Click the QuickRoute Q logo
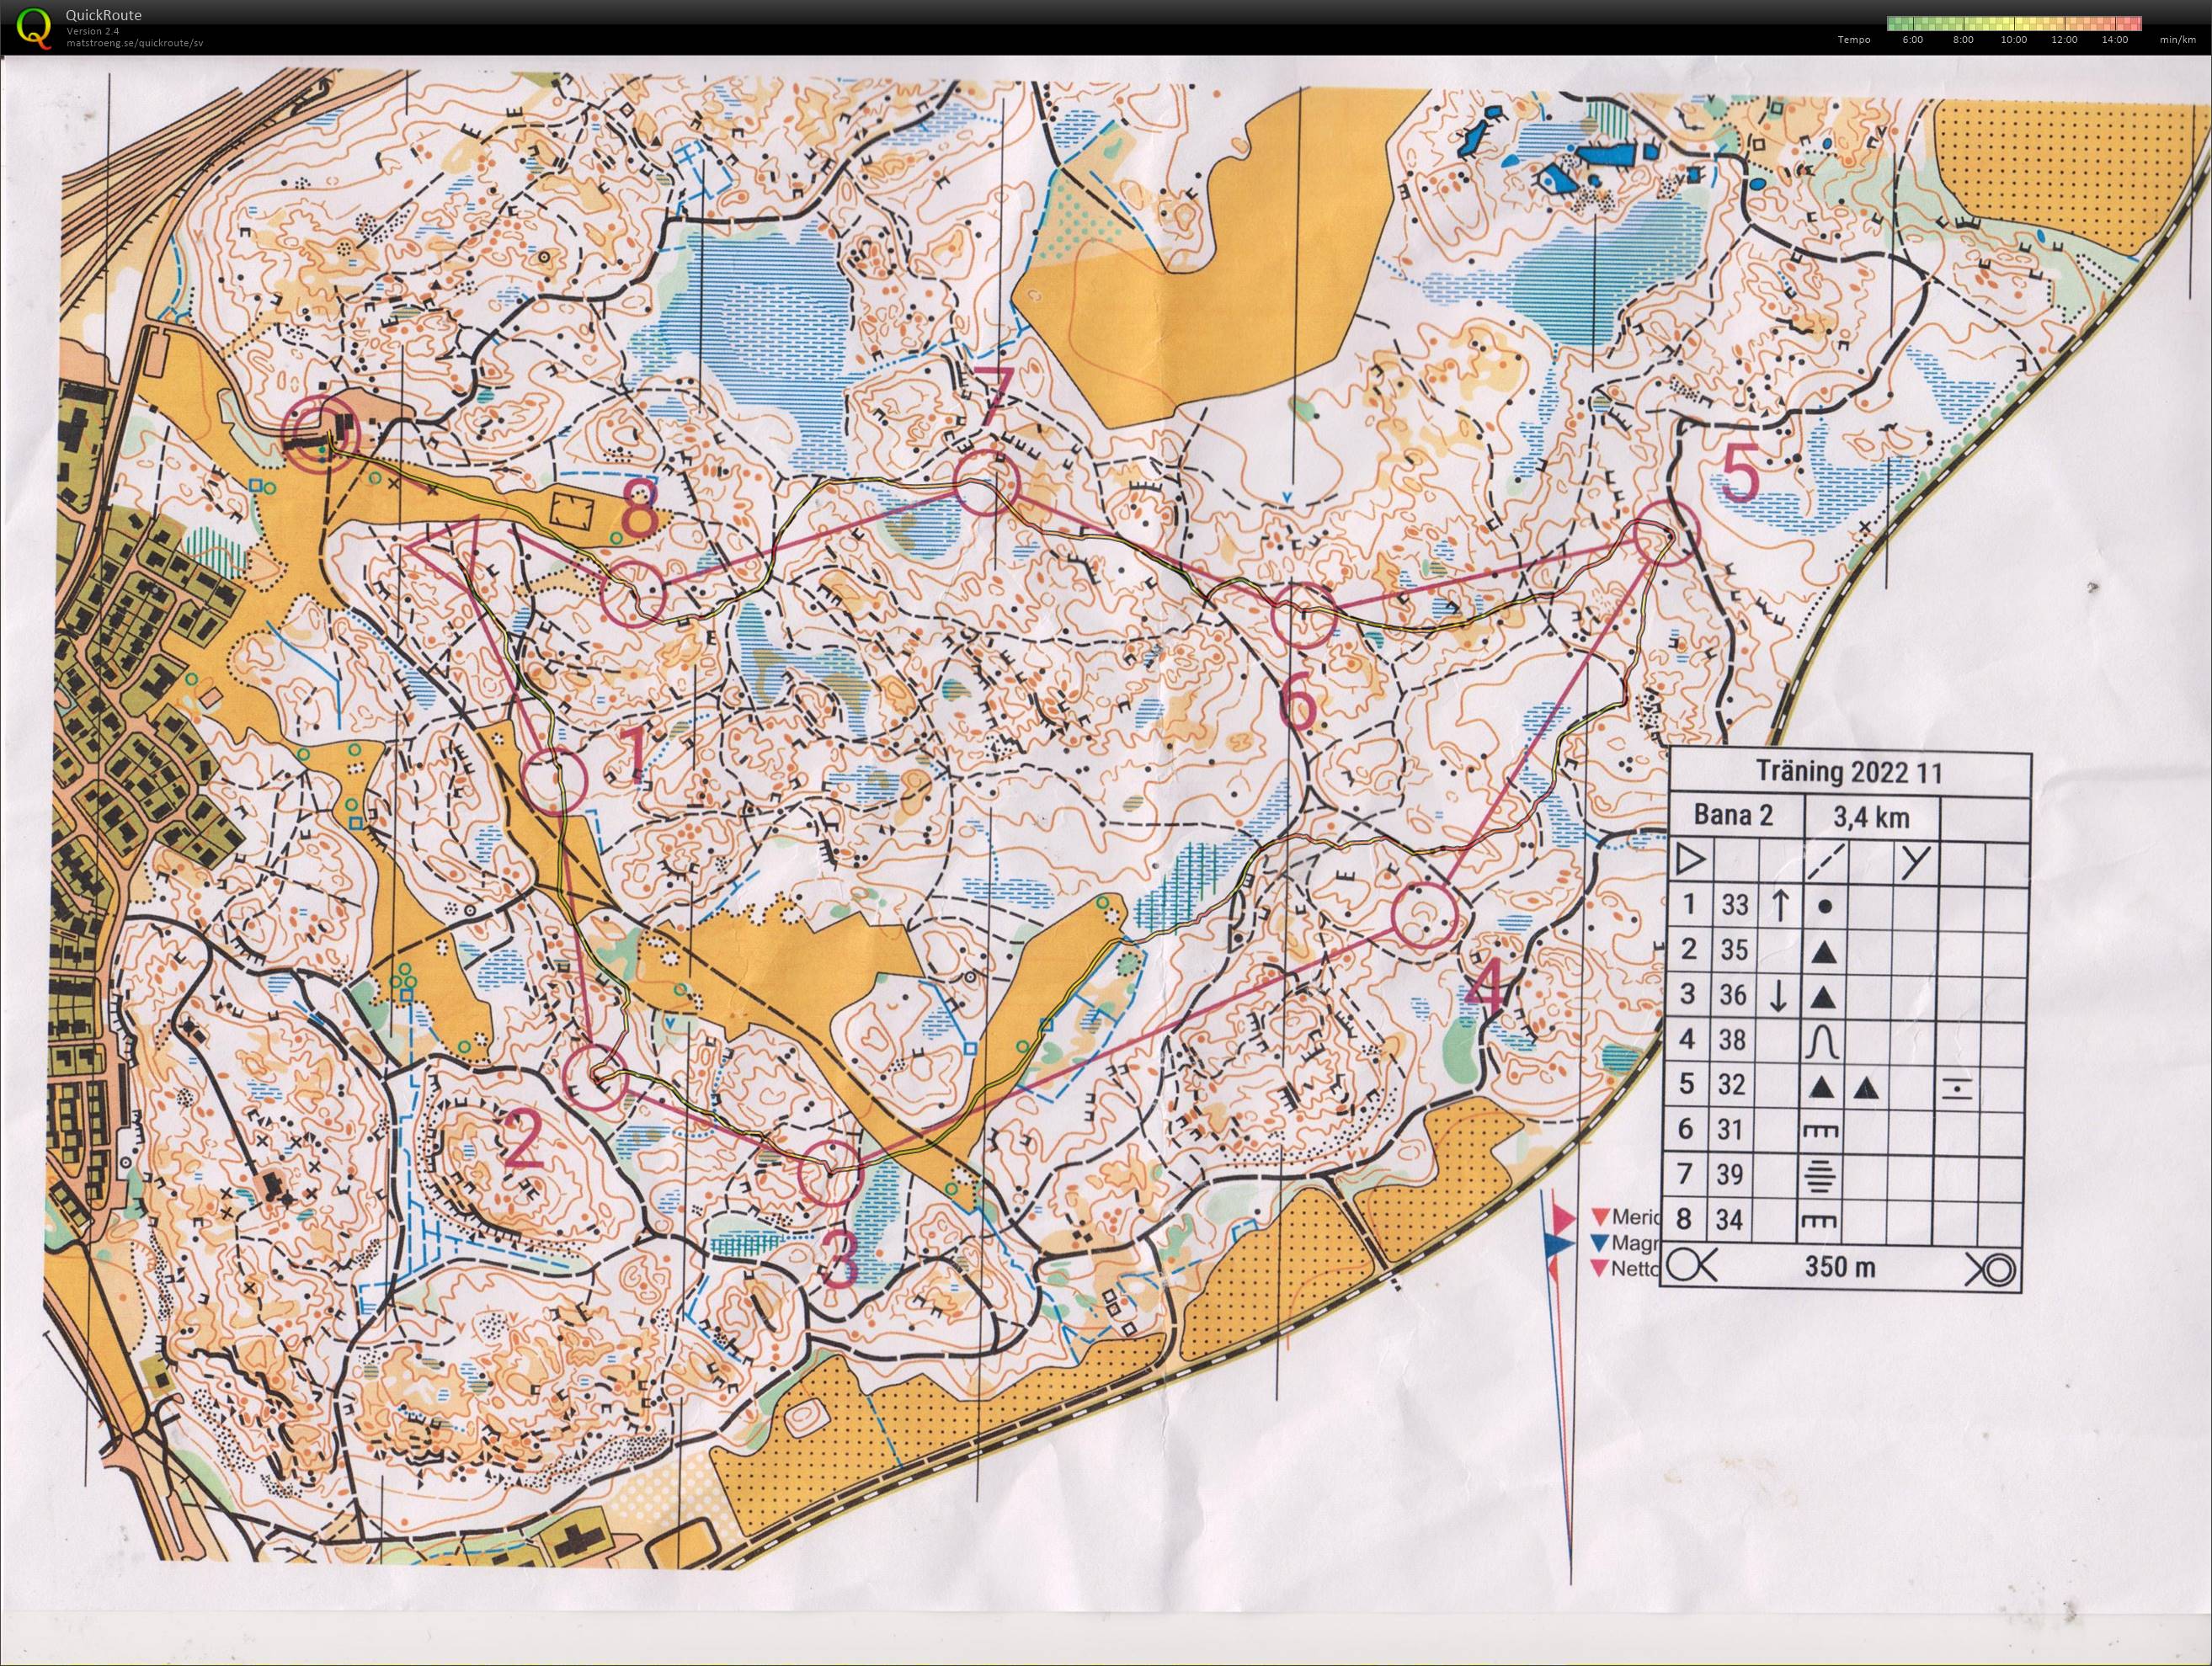Image resolution: width=2212 pixels, height=1666 pixels. point(33,27)
